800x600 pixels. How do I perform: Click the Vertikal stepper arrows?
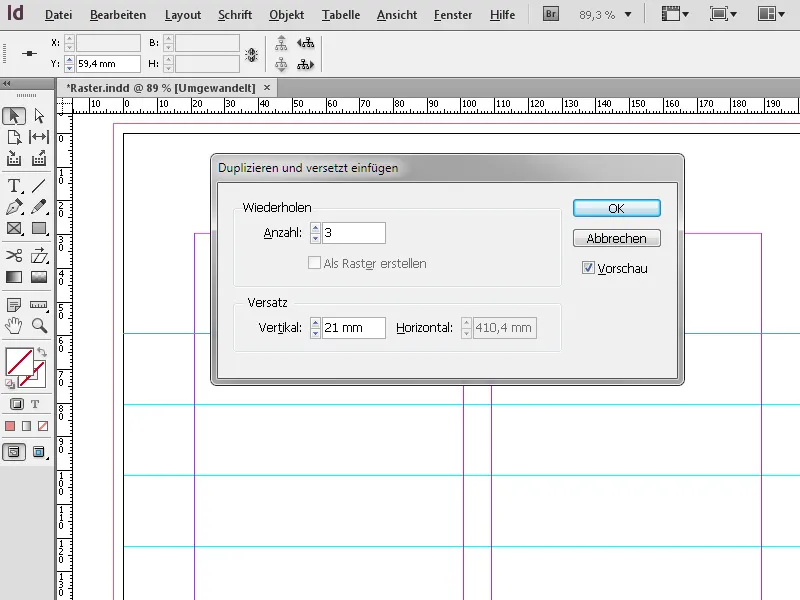[315, 328]
